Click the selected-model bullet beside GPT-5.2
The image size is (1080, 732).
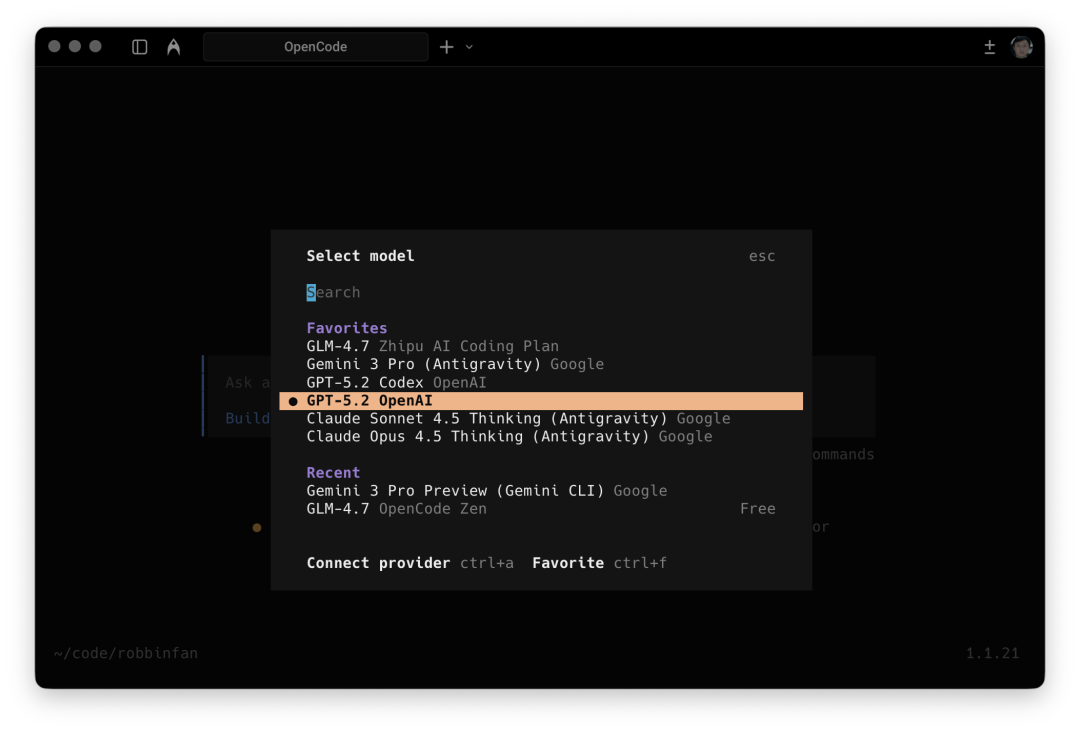coord(293,401)
